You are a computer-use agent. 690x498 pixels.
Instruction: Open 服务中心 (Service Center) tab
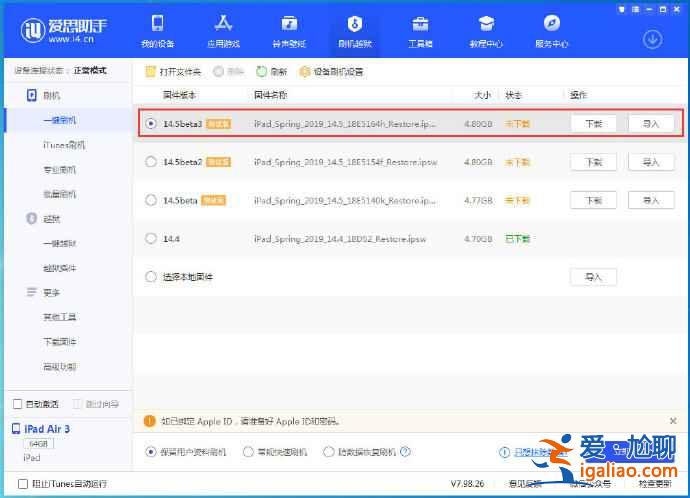pos(551,32)
